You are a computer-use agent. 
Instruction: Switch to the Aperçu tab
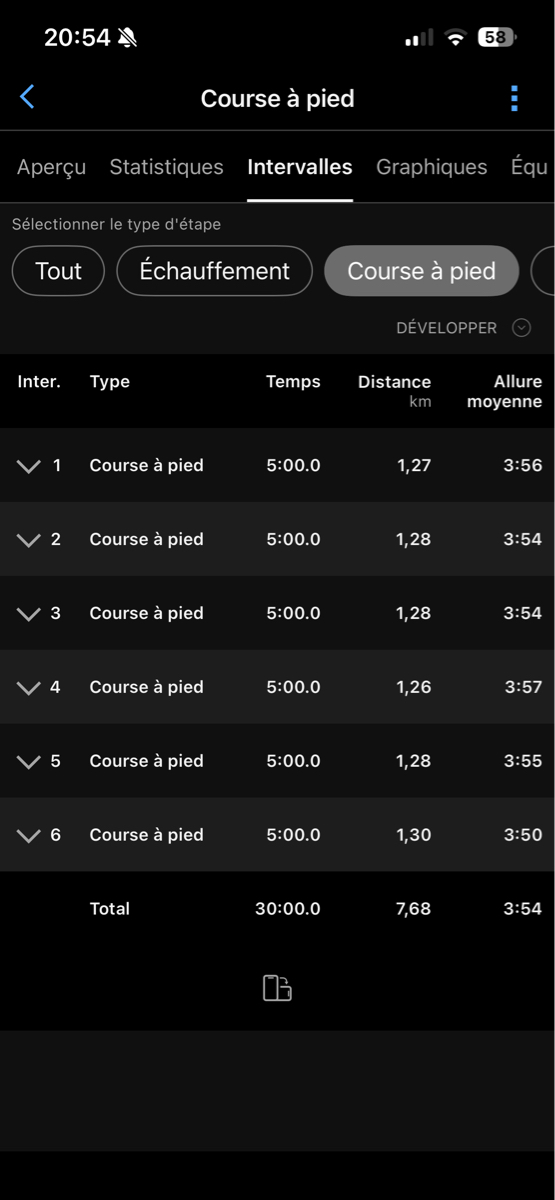pos(51,167)
